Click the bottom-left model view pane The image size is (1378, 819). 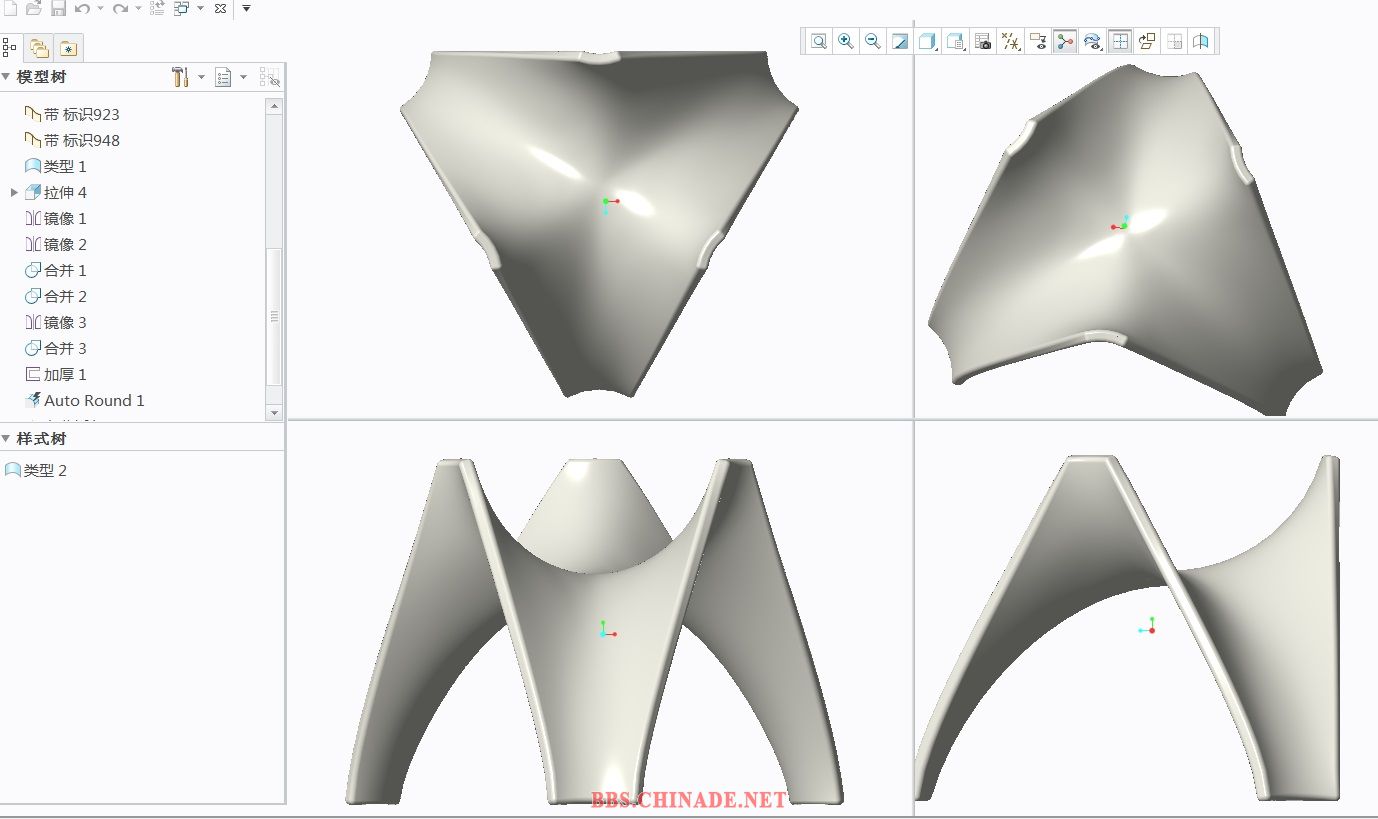pyautogui.click(x=600, y=618)
